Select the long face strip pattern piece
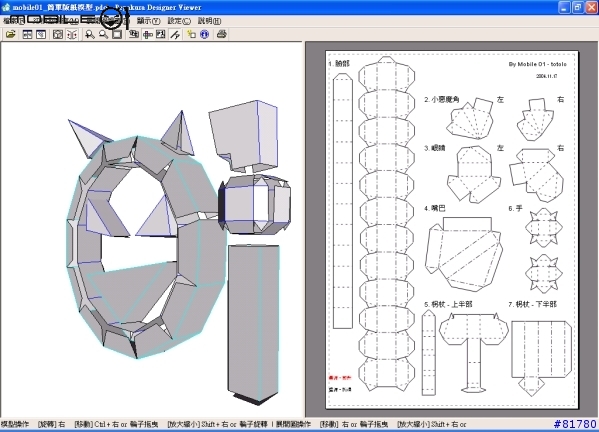 [342, 201]
